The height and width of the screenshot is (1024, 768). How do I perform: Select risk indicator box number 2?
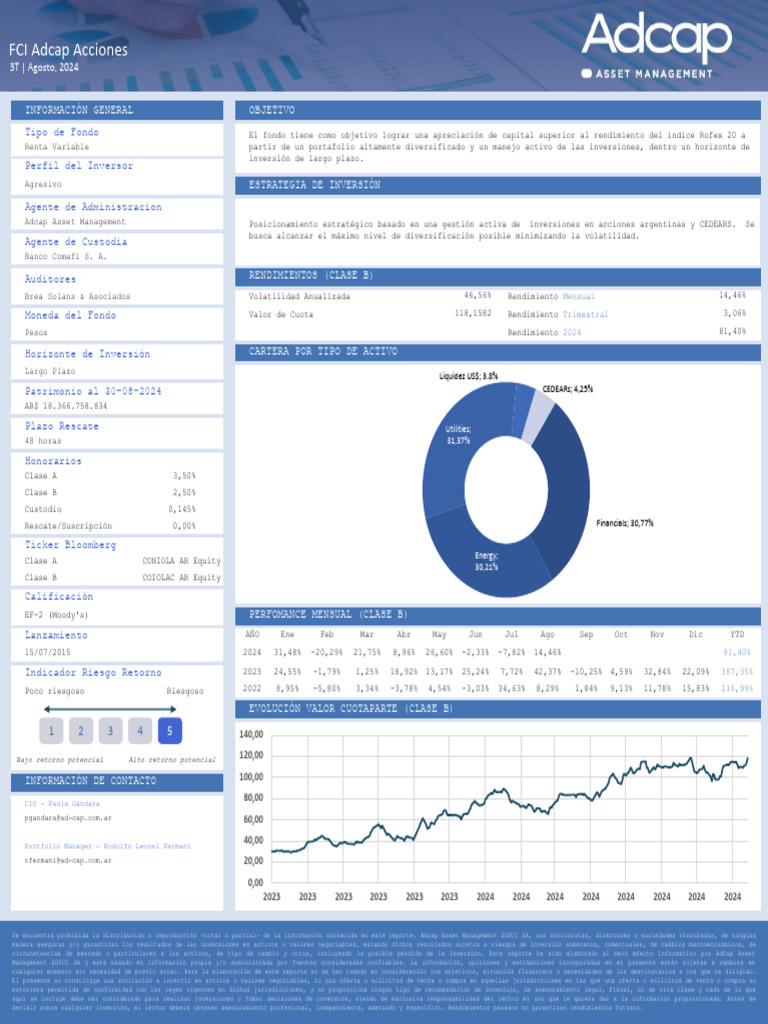coord(81,731)
